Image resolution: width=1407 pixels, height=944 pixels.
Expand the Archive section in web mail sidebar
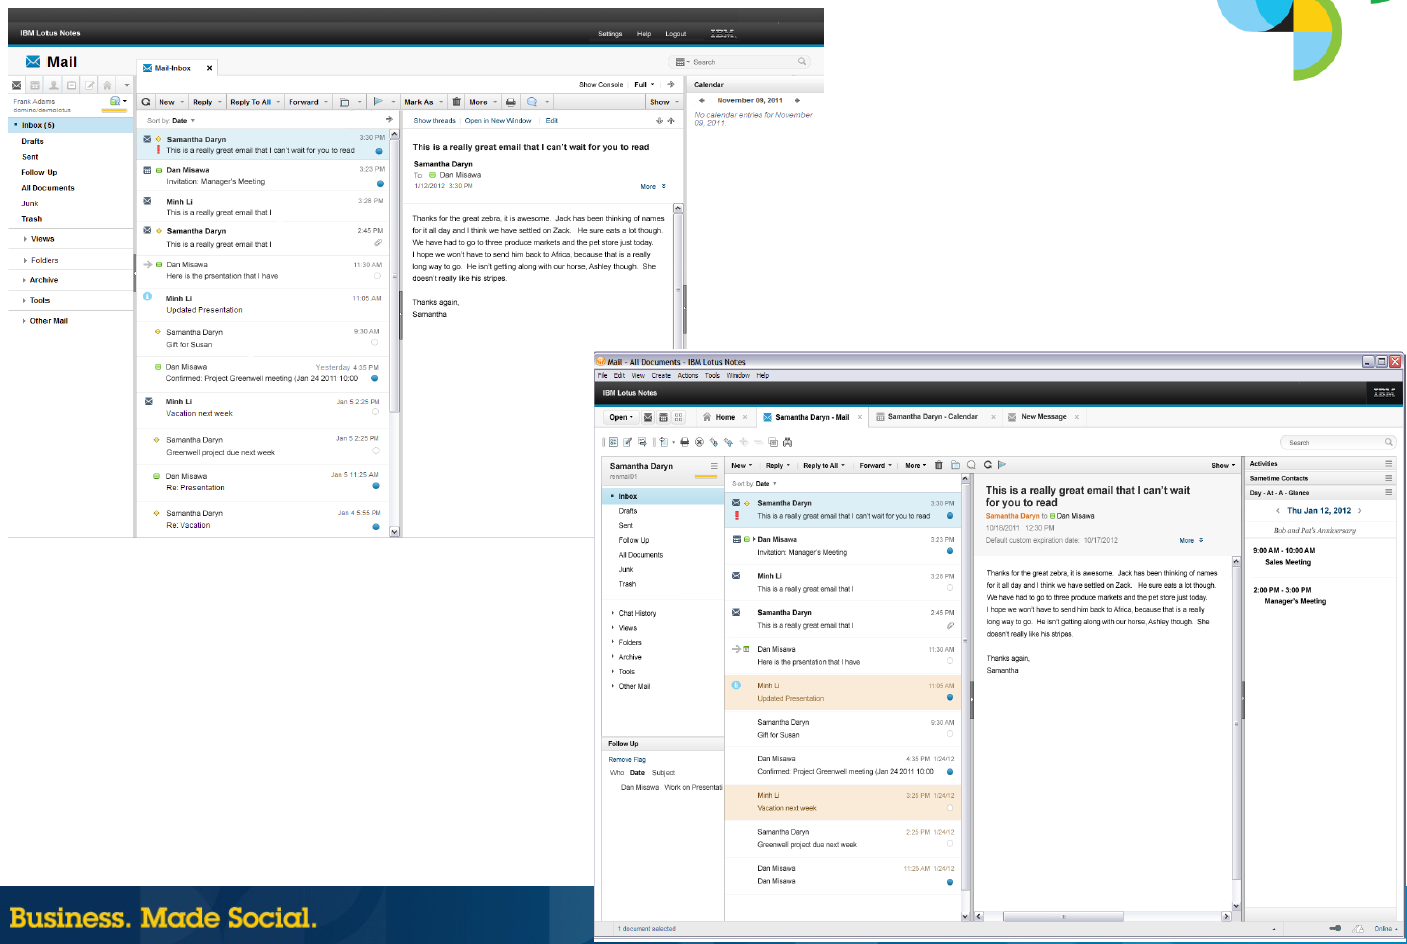coord(25,280)
